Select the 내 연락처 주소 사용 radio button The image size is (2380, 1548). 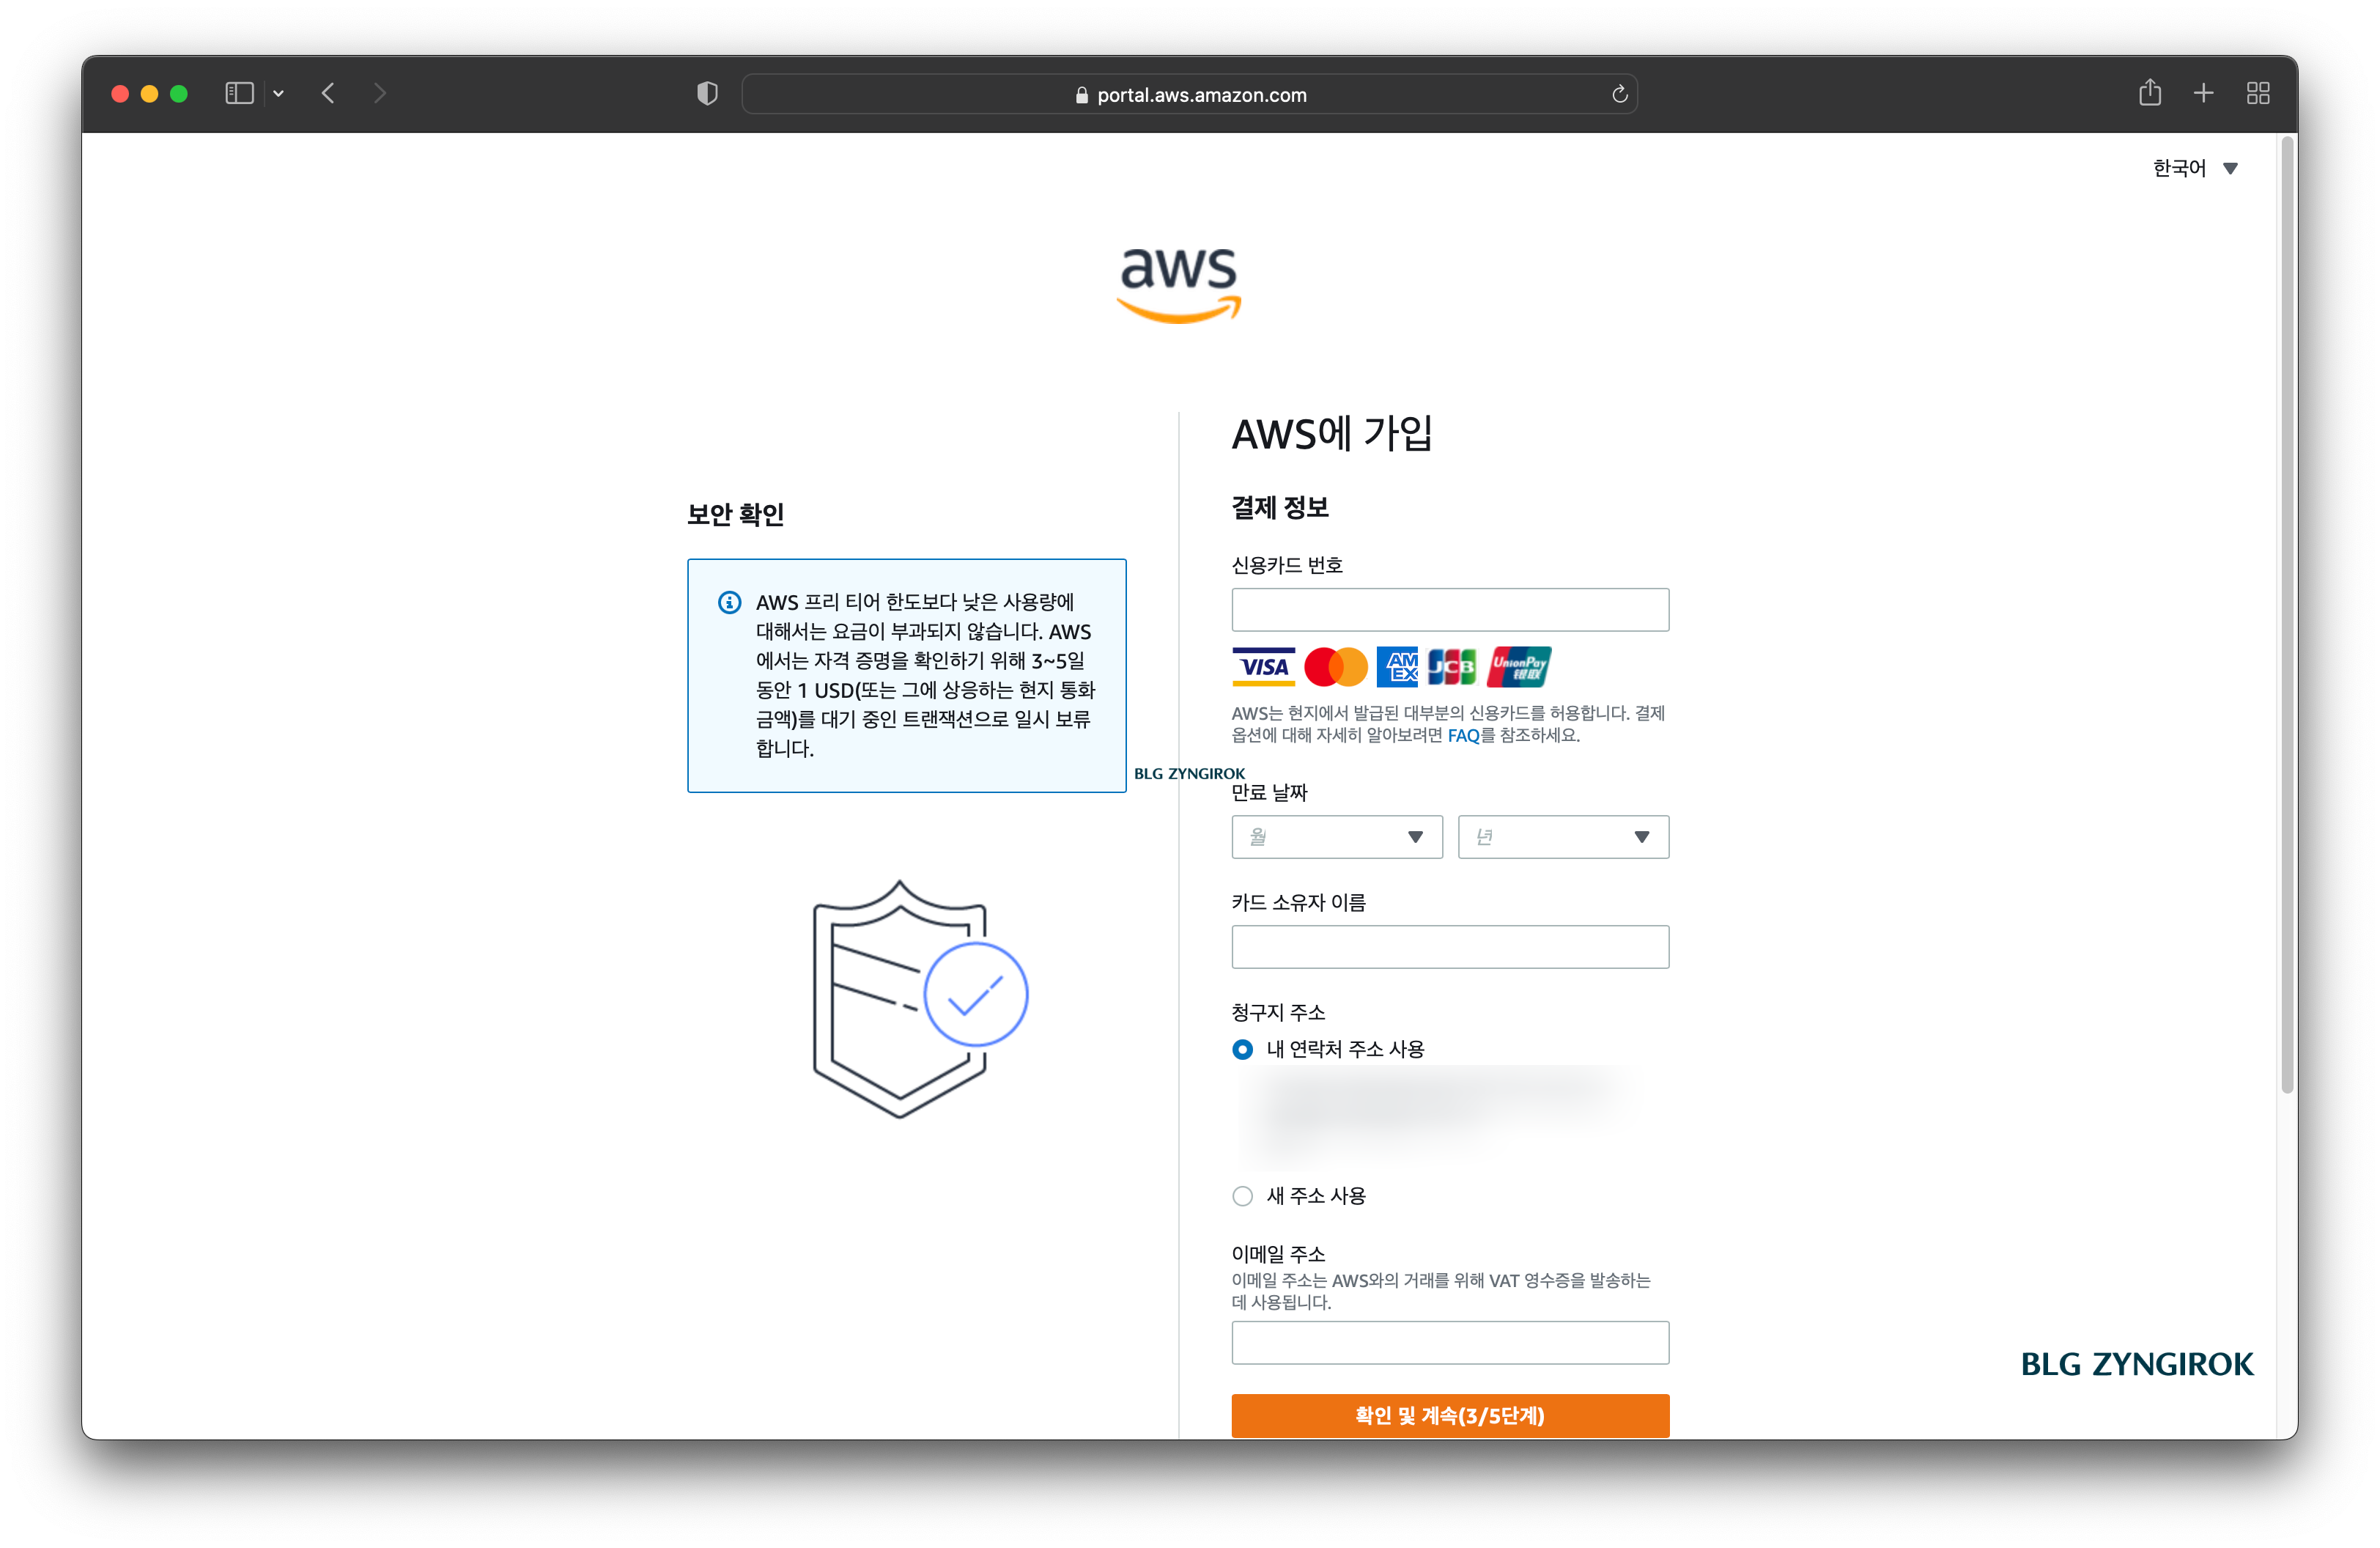(1242, 1049)
